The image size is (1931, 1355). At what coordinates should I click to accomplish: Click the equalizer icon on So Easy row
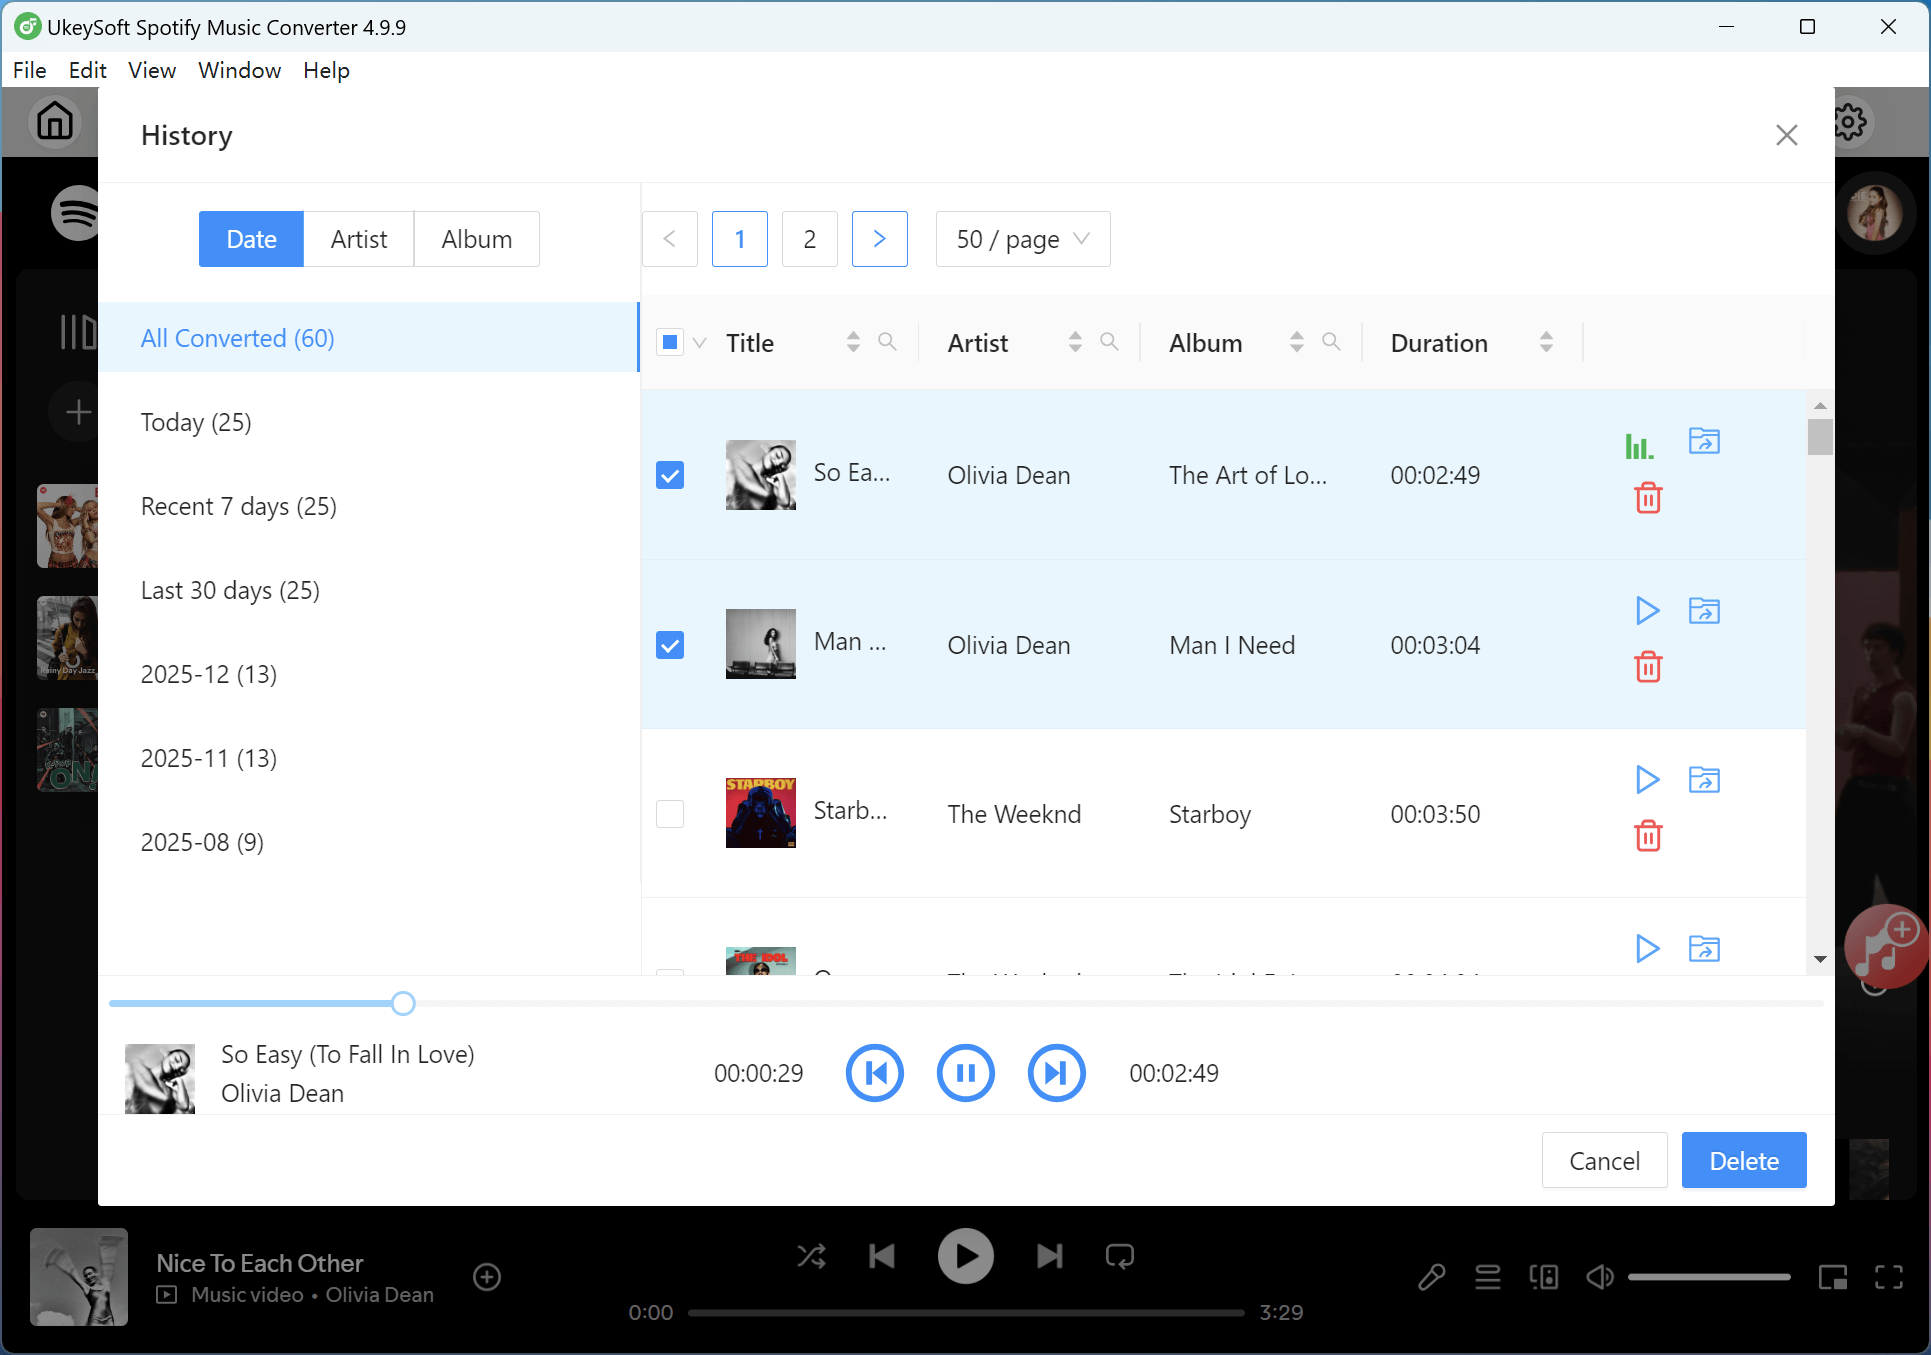(x=1638, y=445)
